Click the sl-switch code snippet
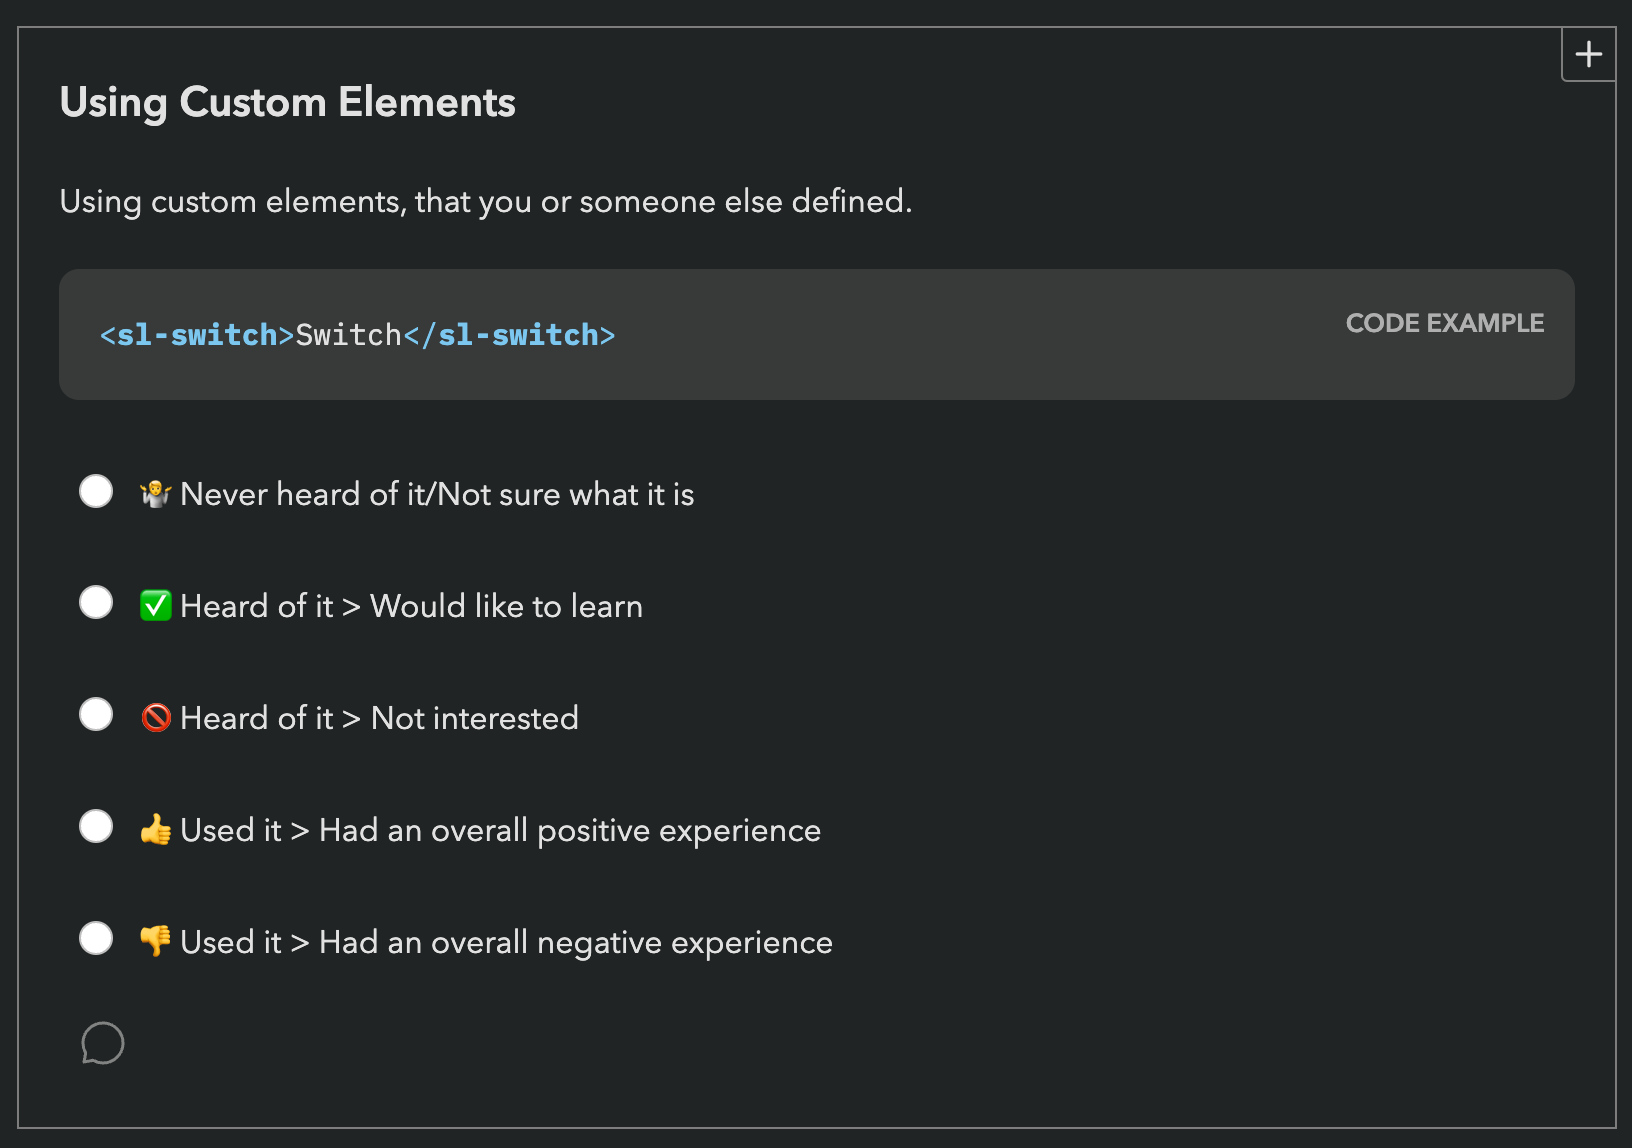This screenshot has width=1632, height=1148. pos(357,335)
